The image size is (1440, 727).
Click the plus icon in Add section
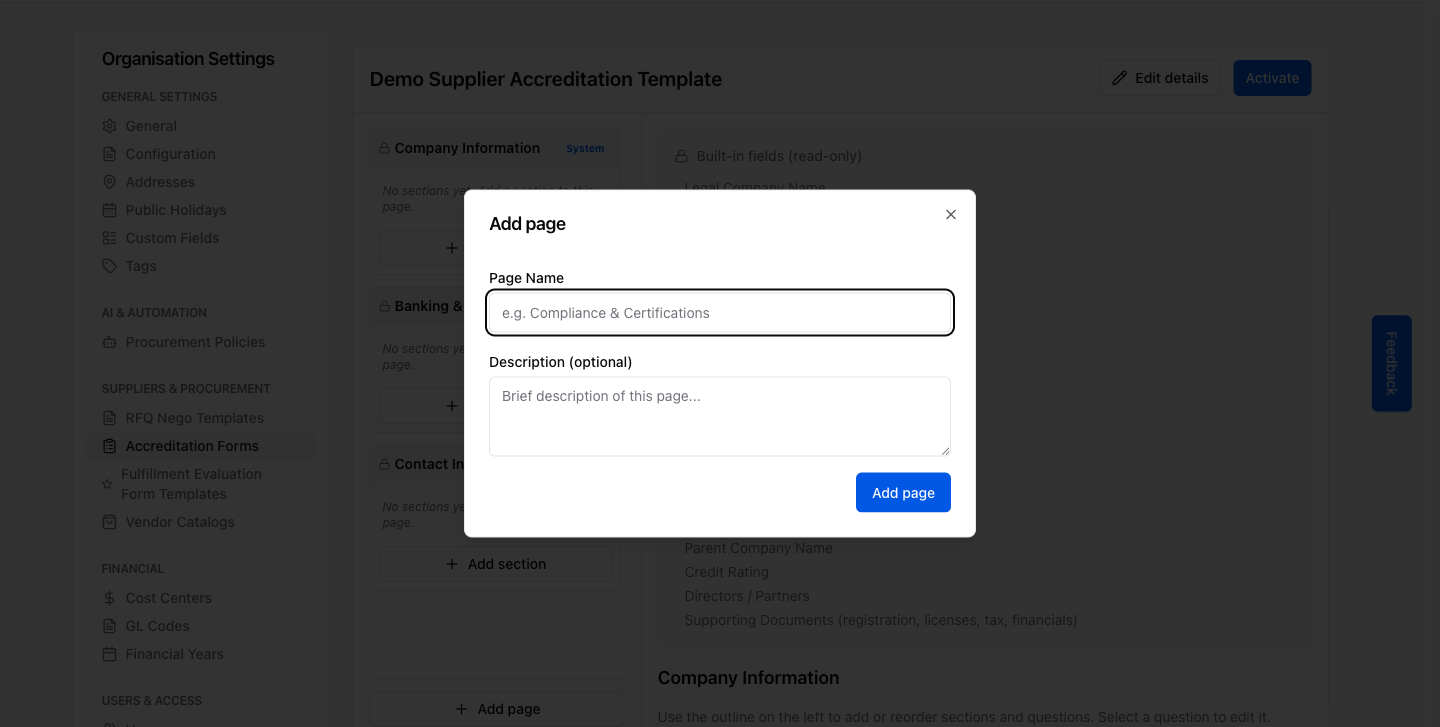(451, 564)
